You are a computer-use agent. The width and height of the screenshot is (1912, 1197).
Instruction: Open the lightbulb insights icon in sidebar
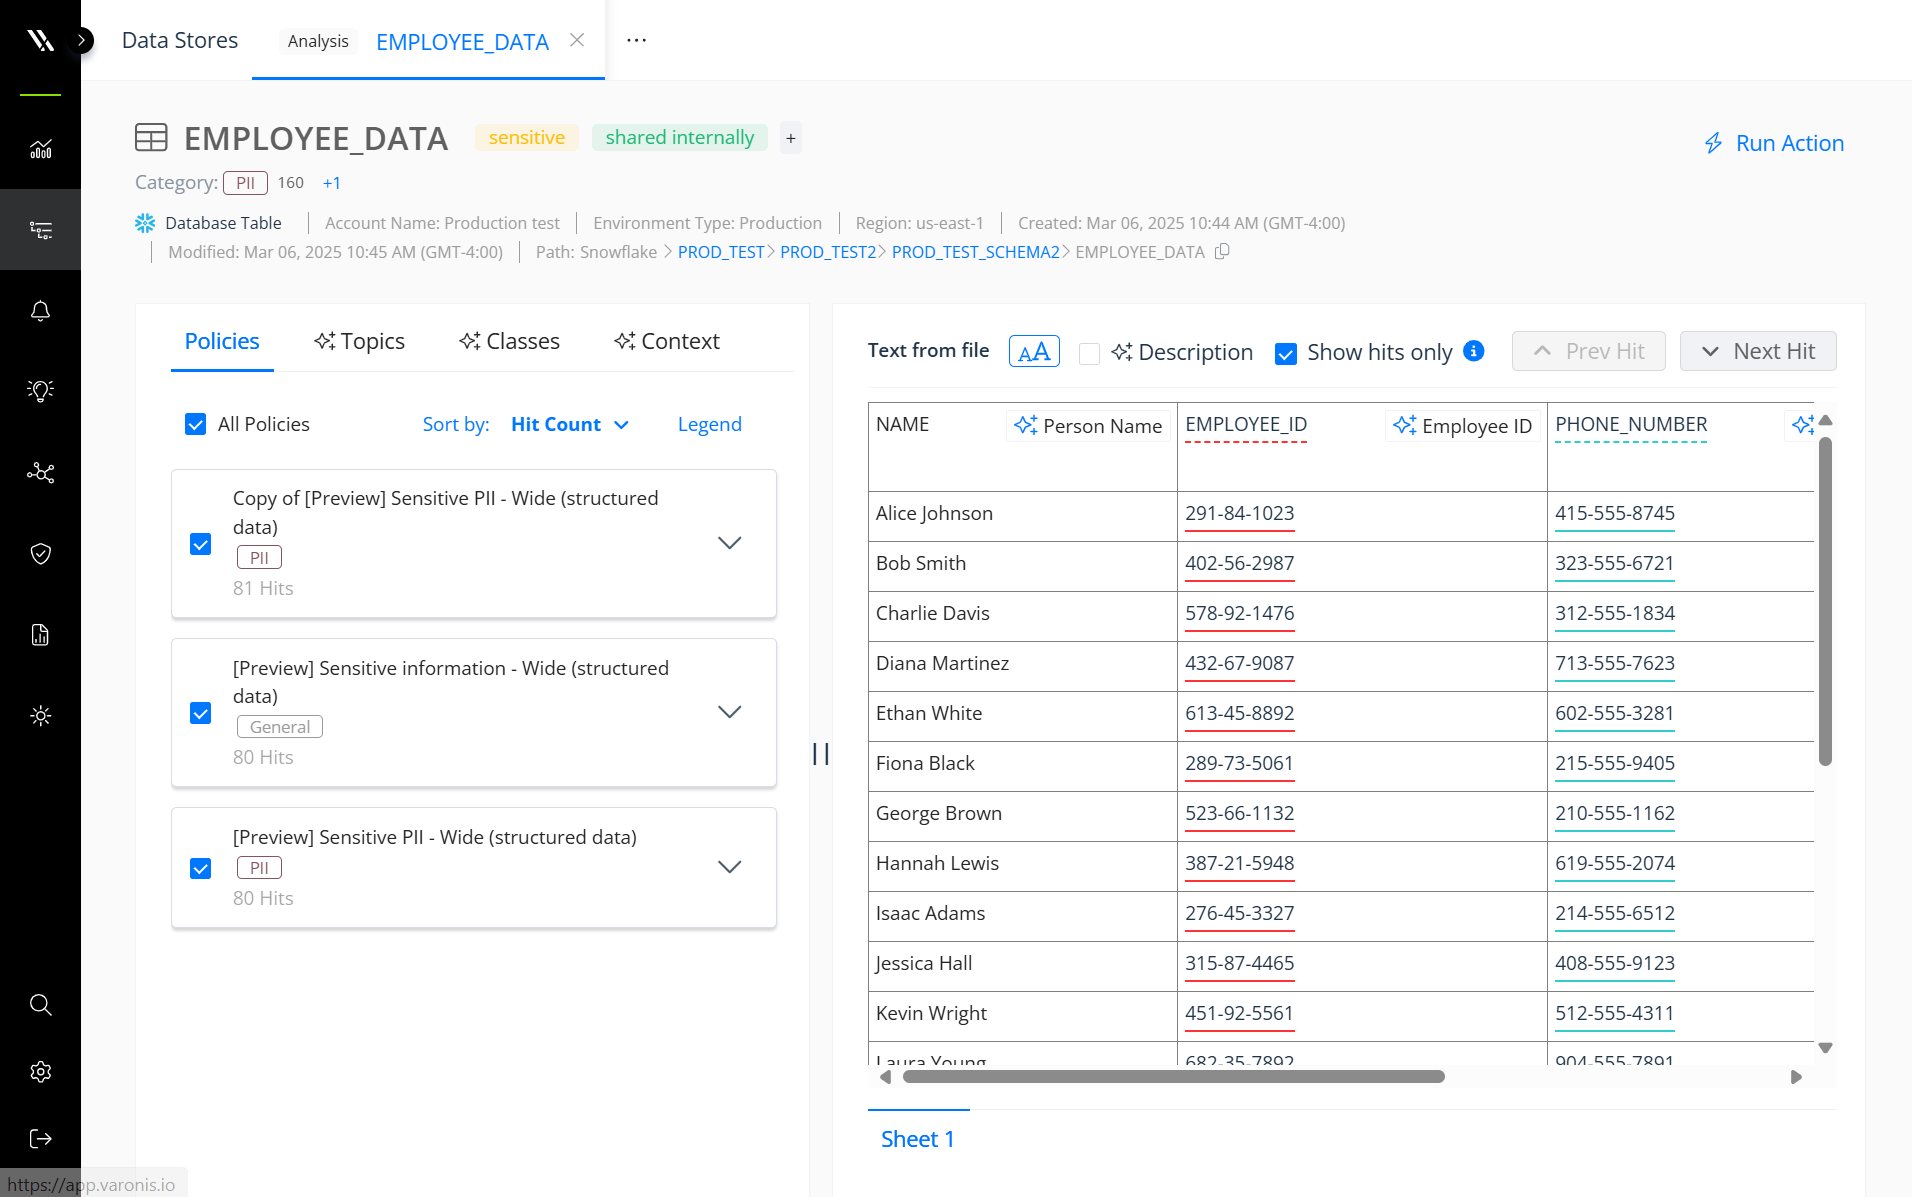40,391
